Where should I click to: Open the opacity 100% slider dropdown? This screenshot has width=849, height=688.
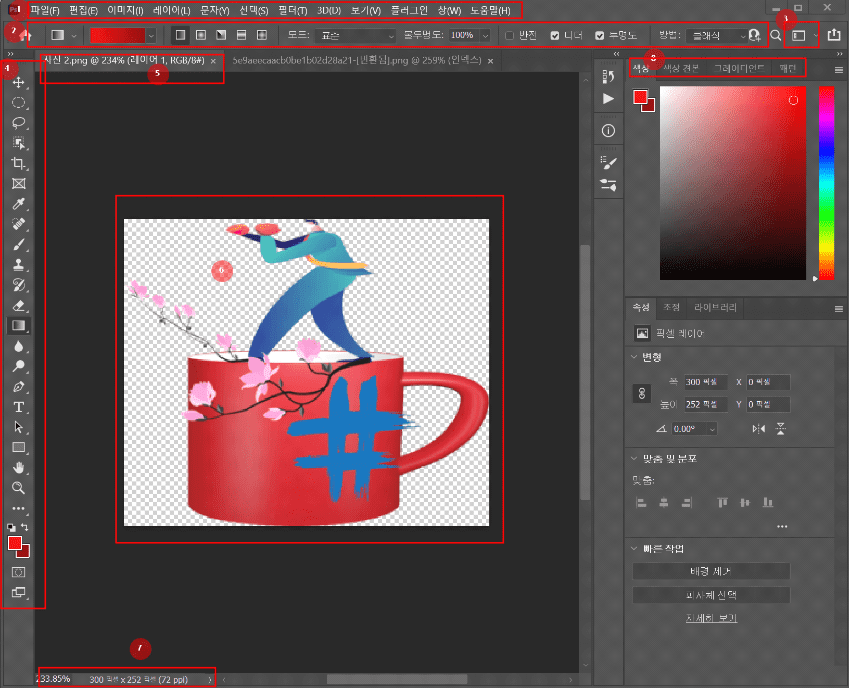(486, 36)
